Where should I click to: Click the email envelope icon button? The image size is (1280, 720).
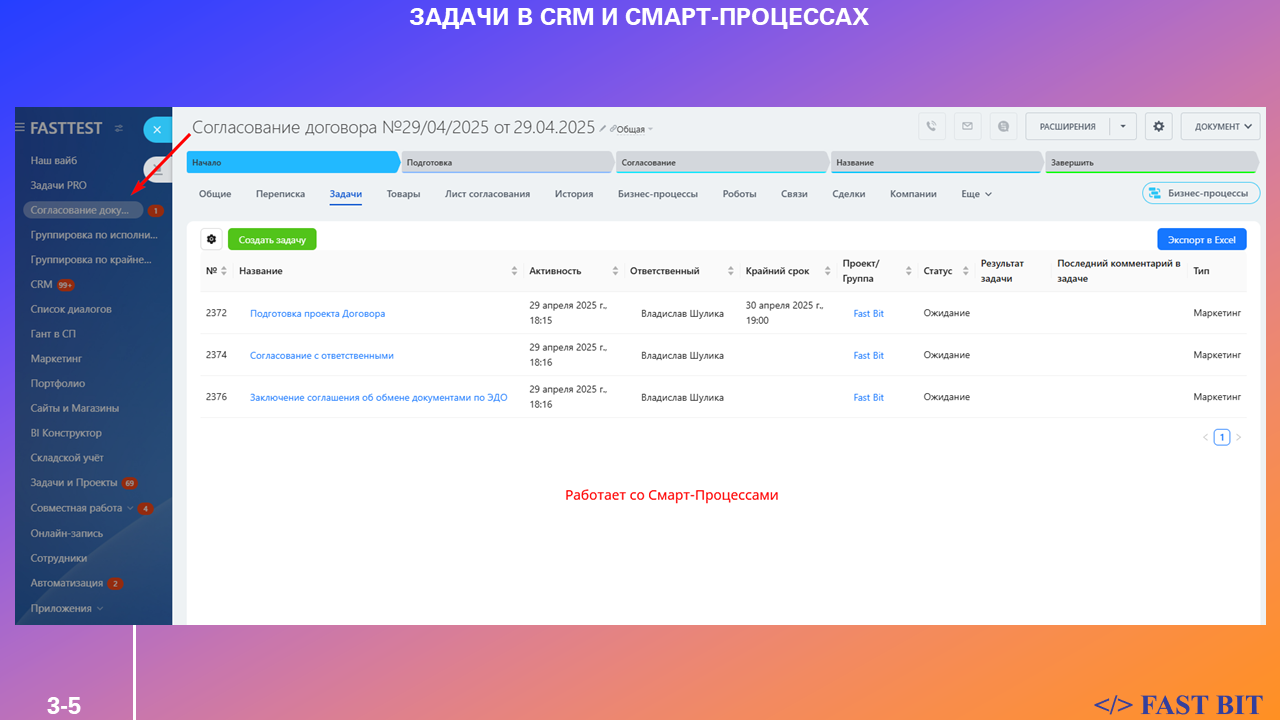[x=966, y=127]
